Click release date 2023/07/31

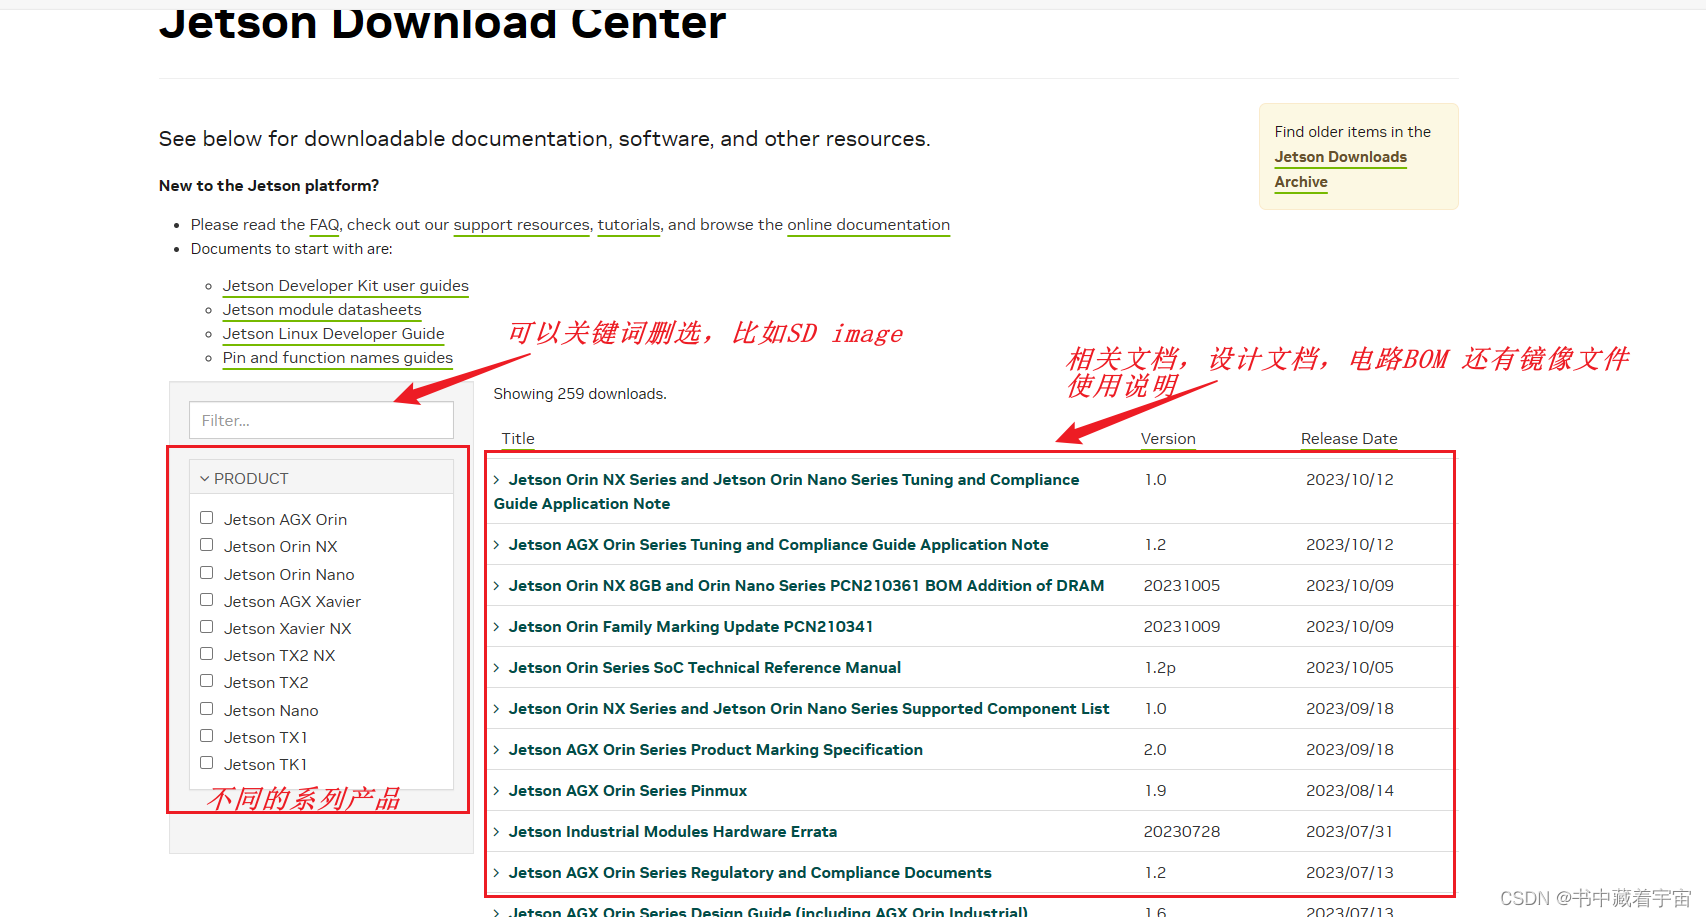[x=1350, y=832]
